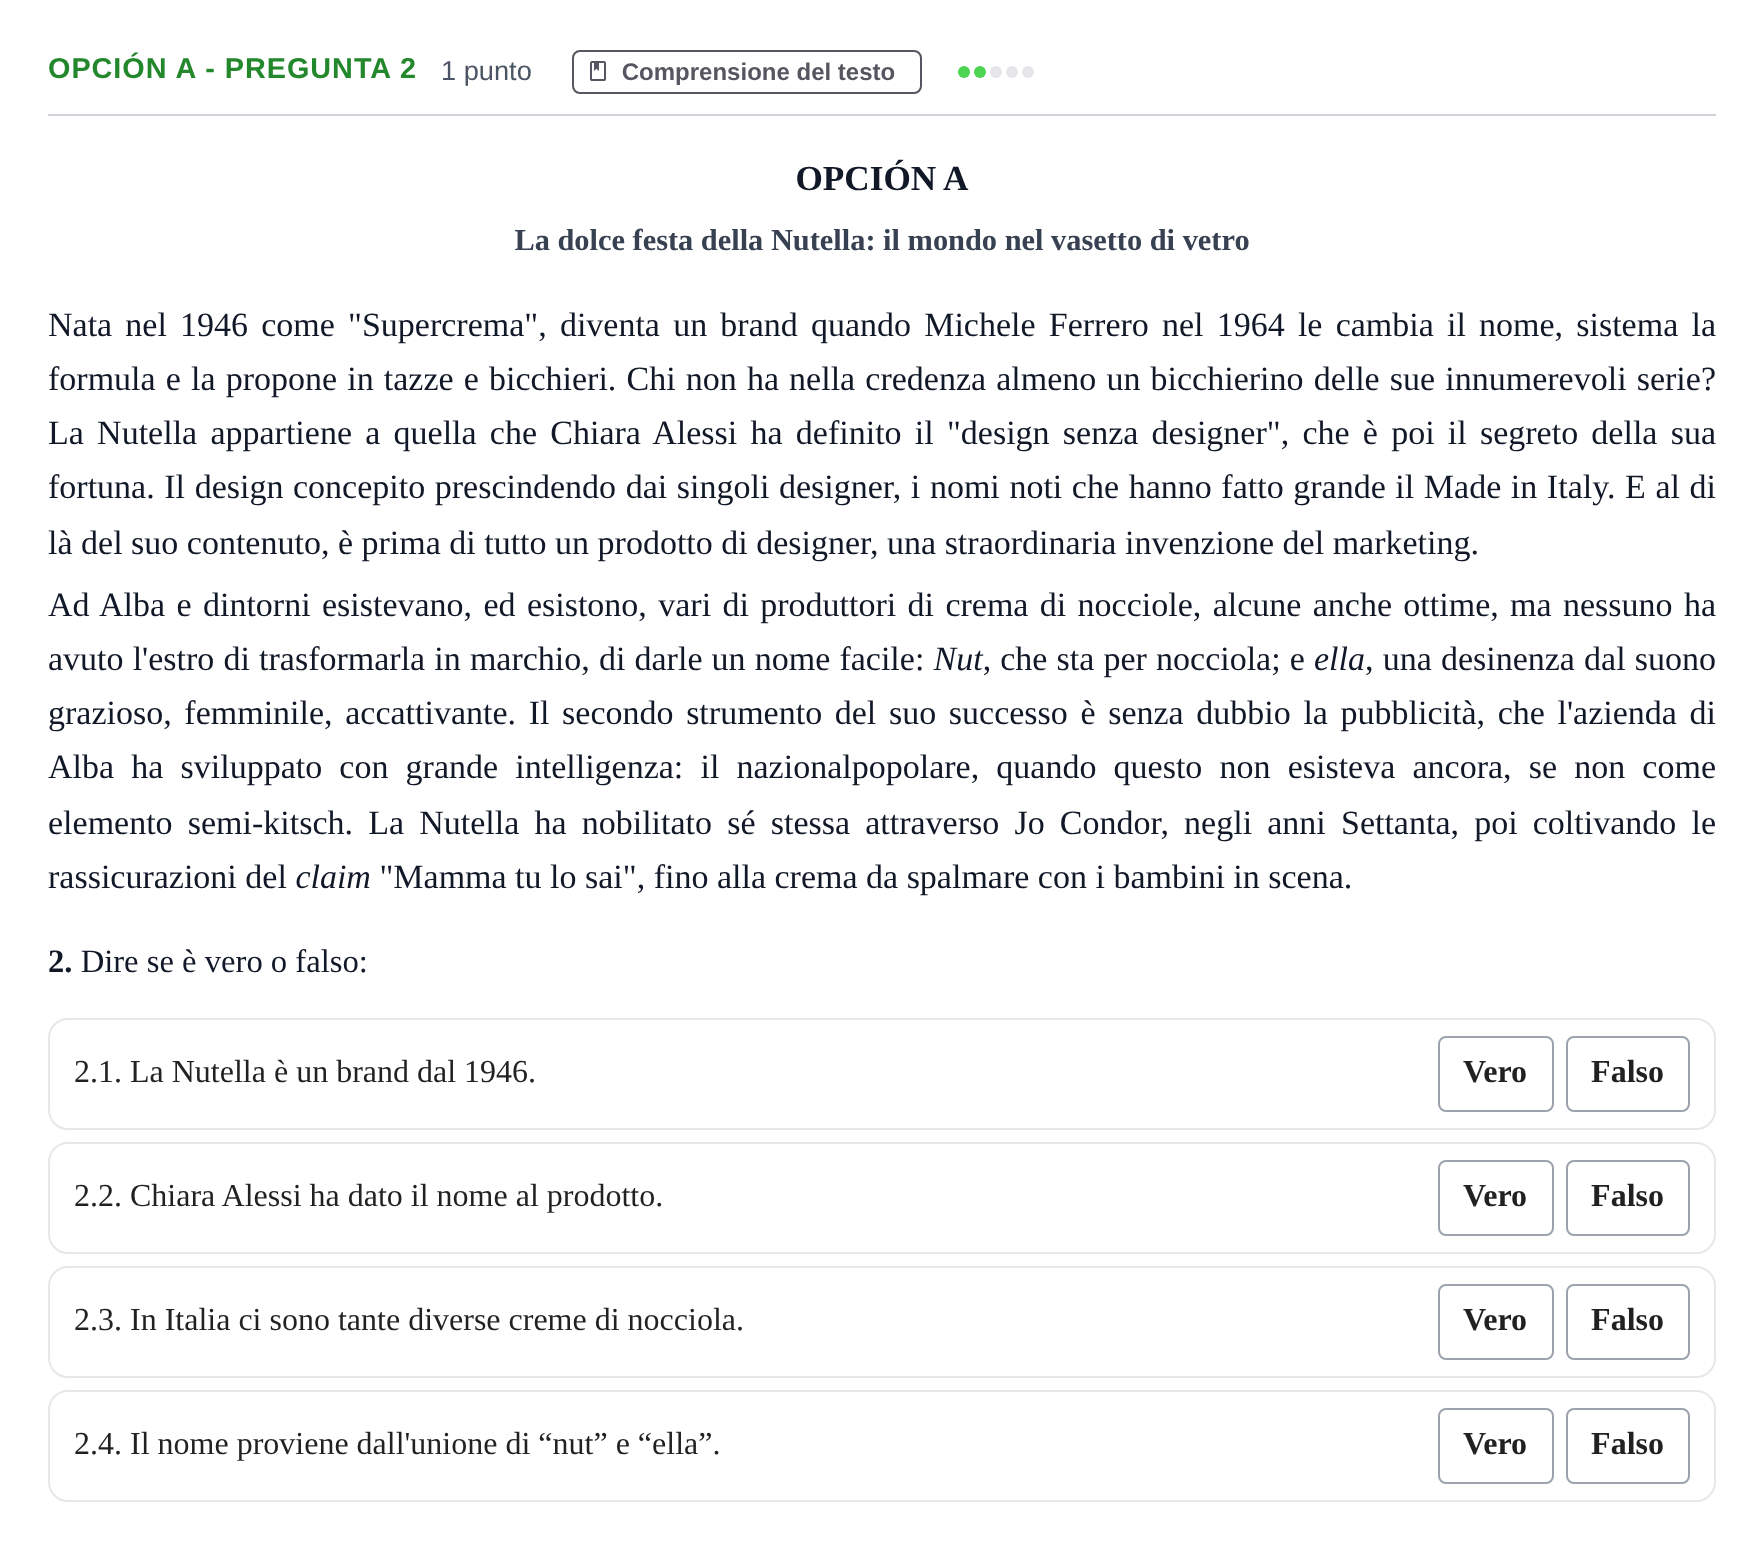Mark statement 2.3 as Falso
The width and height of the screenshot is (1764, 1552).
pos(1627,1321)
